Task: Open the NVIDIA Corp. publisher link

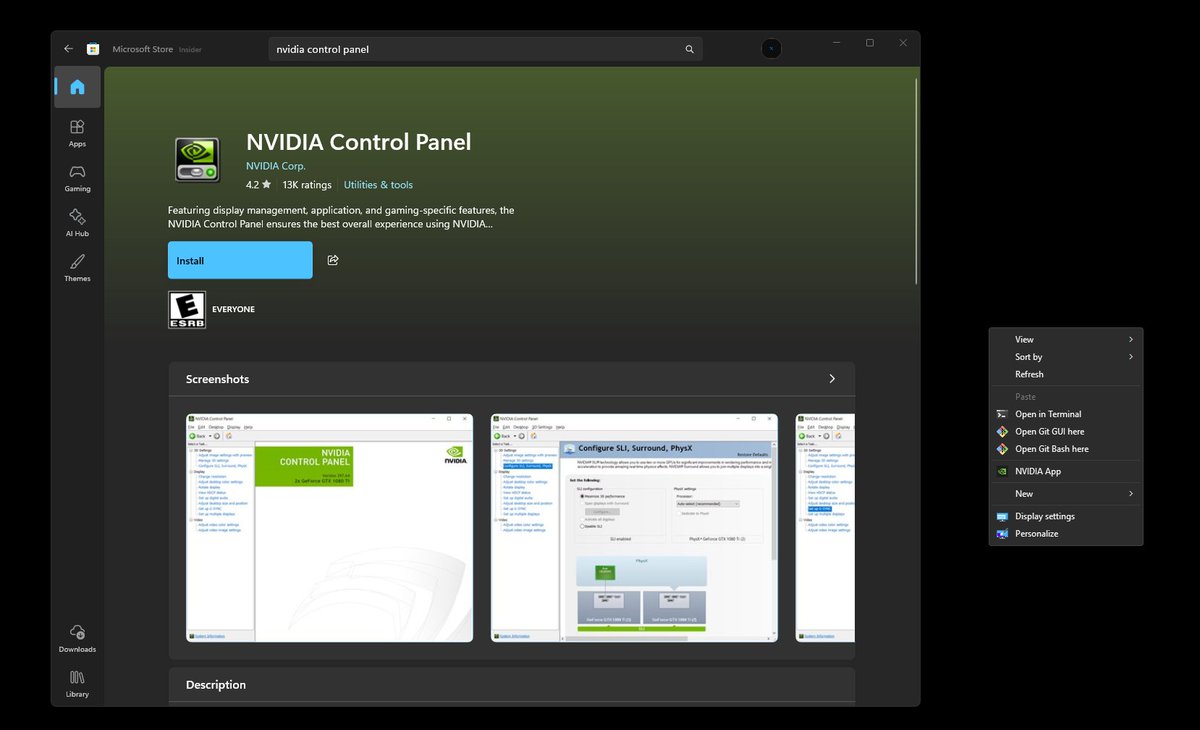Action: (276, 166)
